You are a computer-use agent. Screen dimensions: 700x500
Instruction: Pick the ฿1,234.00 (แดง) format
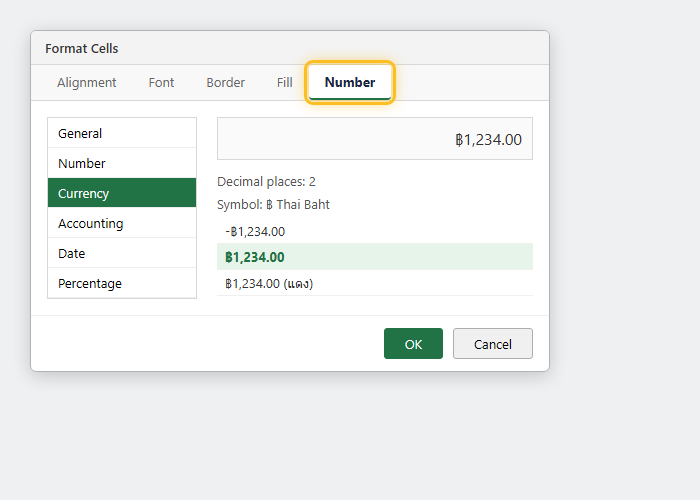pos(375,283)
